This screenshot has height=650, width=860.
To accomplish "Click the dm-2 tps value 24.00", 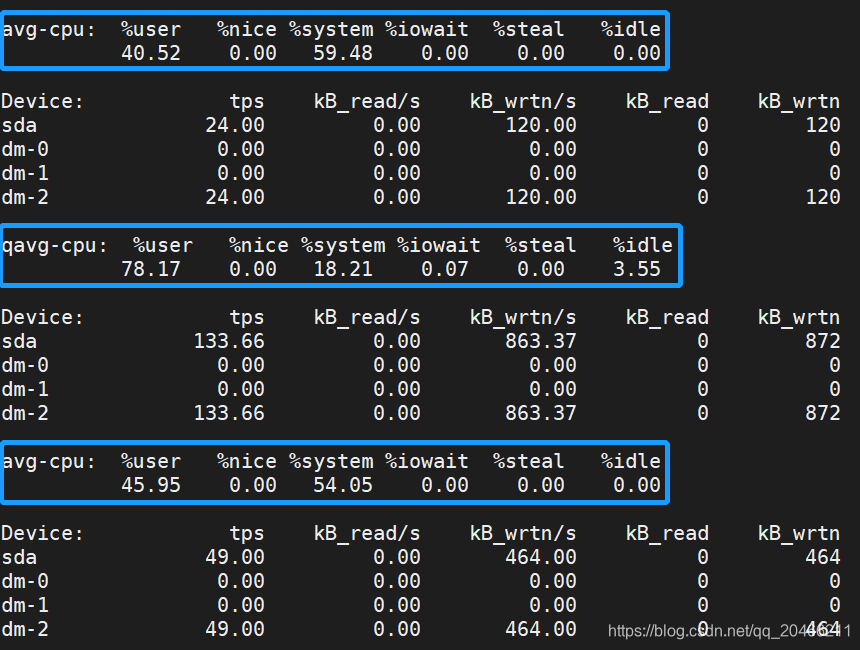I will pos(235,197).
